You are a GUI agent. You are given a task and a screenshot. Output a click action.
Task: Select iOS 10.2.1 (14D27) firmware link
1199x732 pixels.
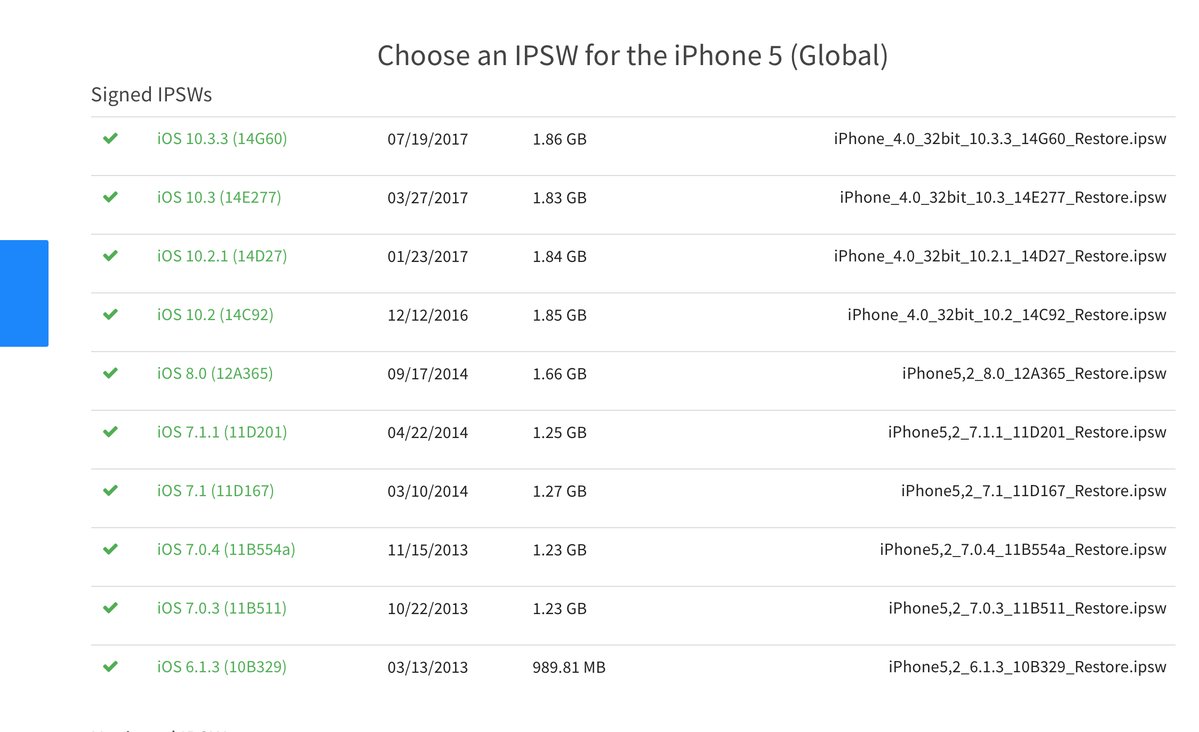pos(222,255)
